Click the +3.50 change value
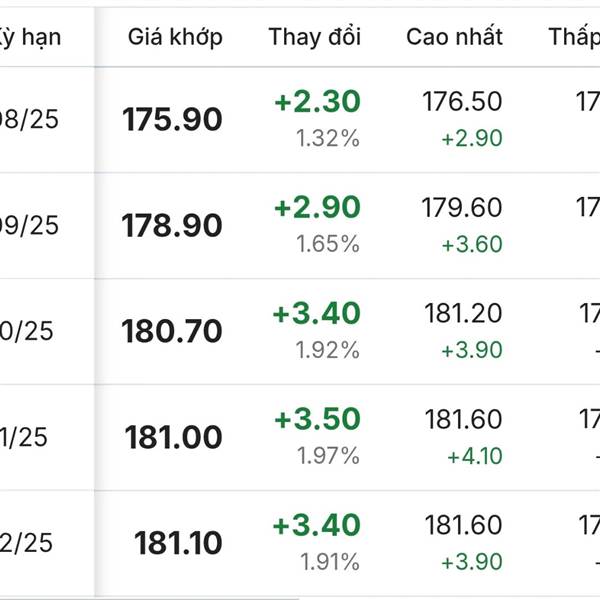 318,419
